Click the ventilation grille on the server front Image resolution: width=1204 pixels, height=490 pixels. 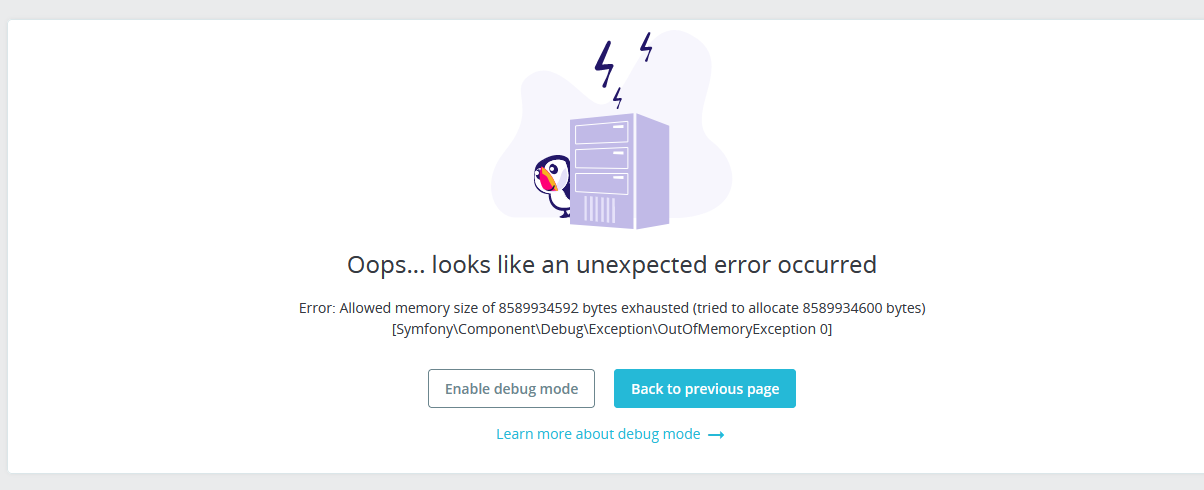[599, 208]
